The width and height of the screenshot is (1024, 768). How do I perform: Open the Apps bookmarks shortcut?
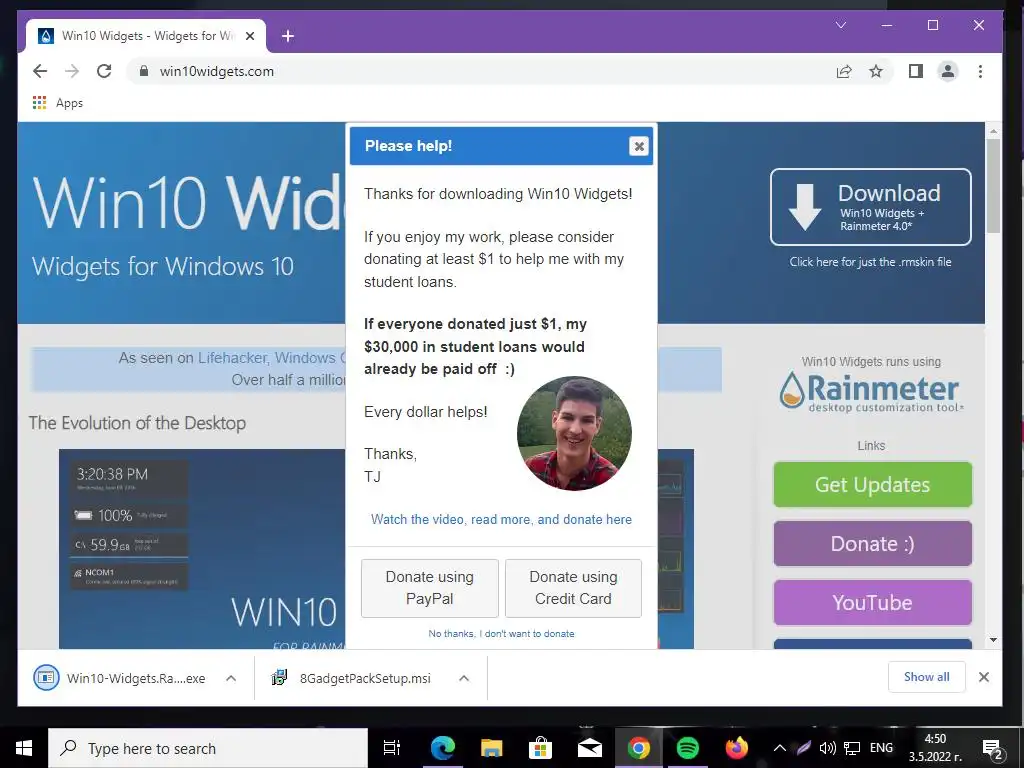(57, 103)
